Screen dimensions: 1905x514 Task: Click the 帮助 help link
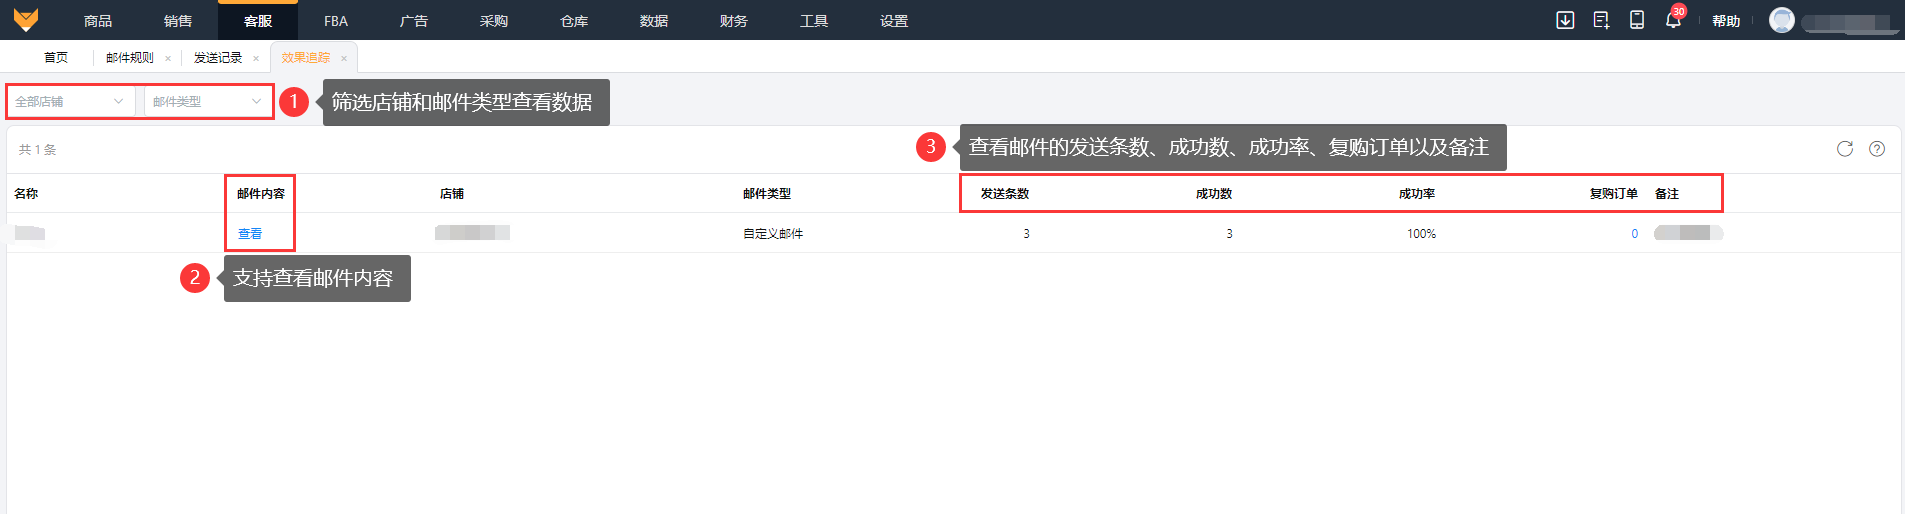[x=1726, y=21]
